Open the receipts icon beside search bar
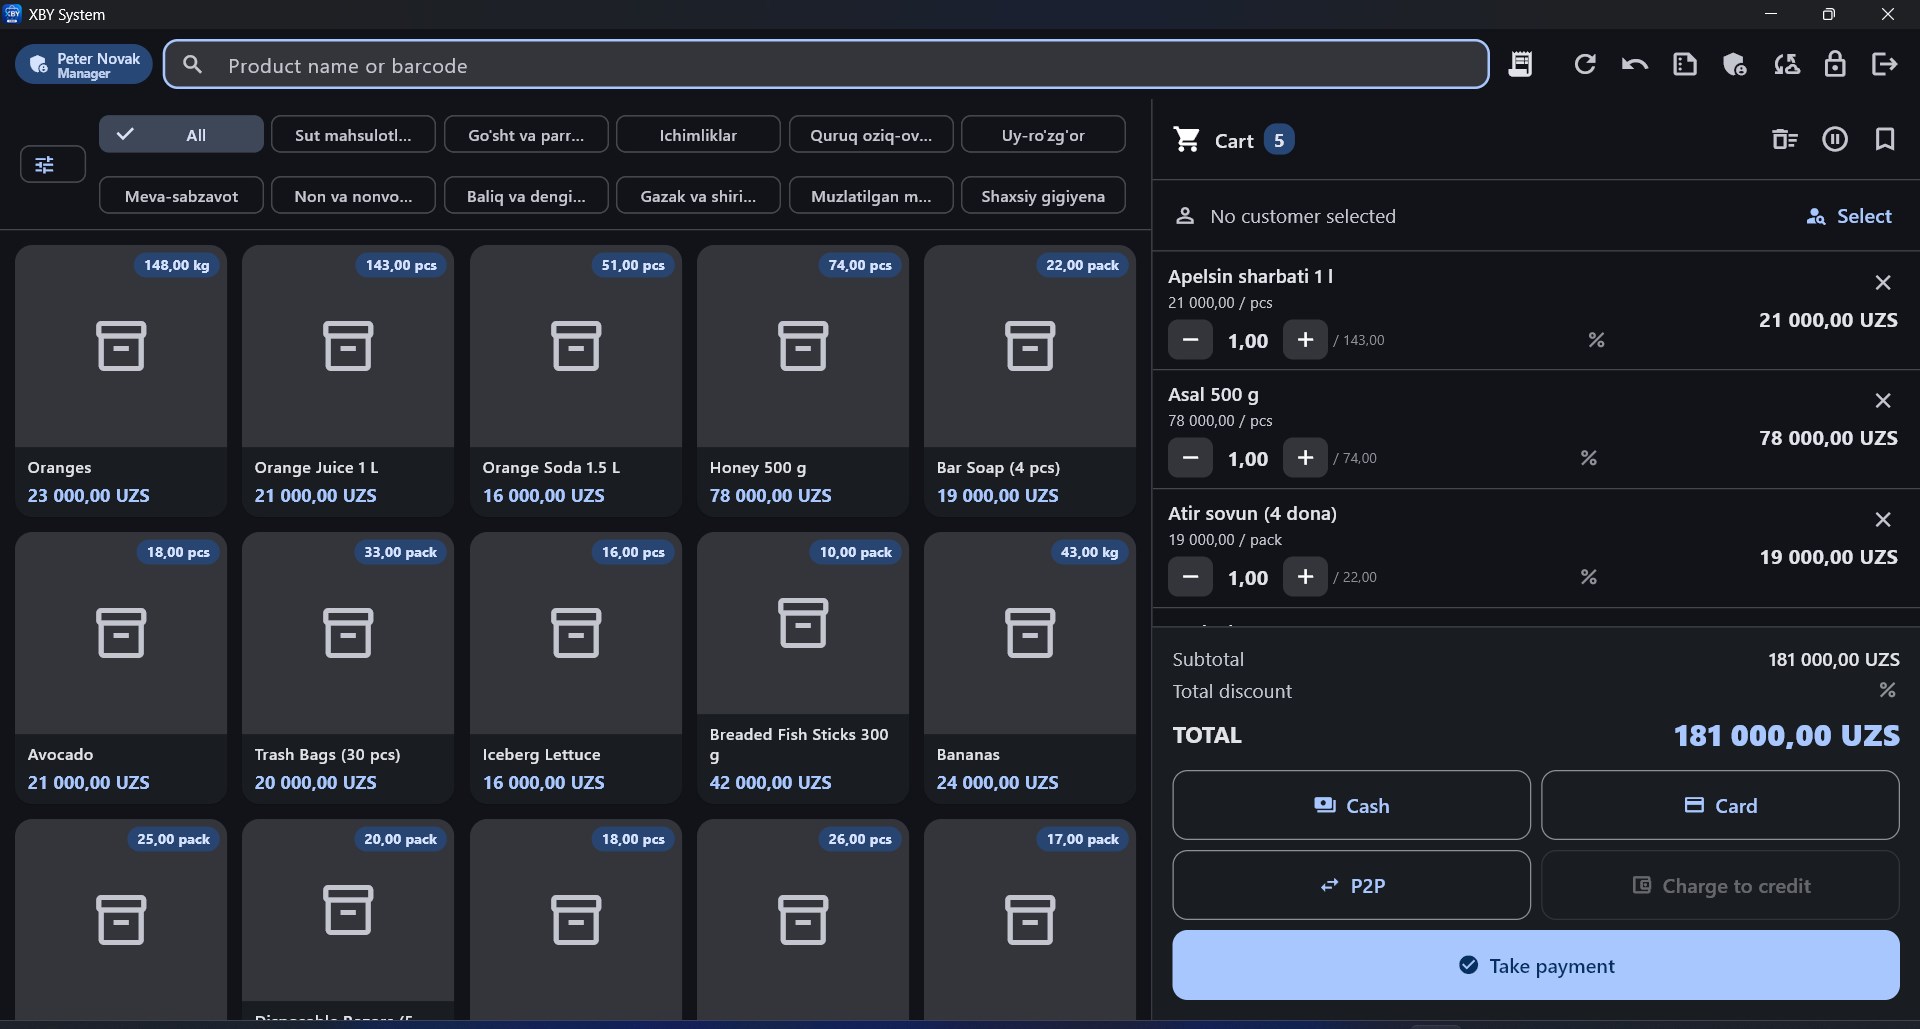 [x=1520, y=65]
